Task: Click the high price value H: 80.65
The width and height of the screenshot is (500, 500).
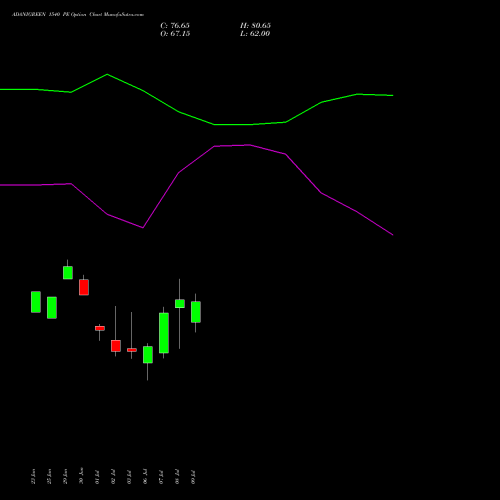Action: click(255, 25)
